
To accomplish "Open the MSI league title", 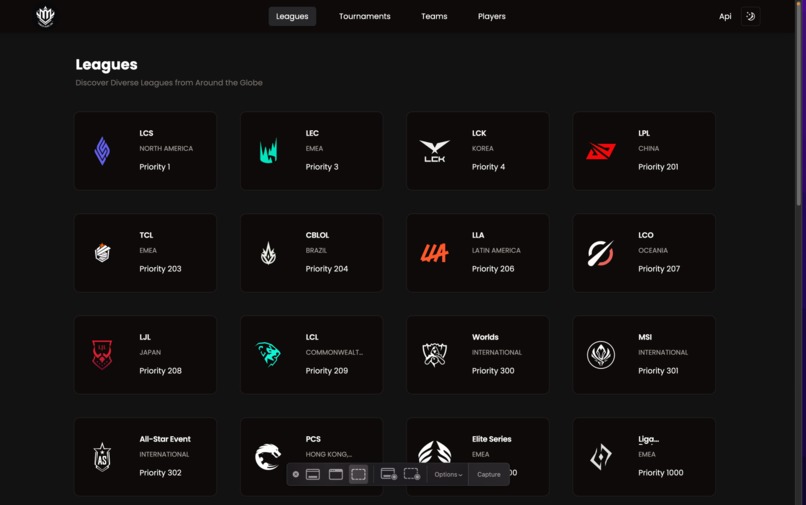I will pos(645,337).
